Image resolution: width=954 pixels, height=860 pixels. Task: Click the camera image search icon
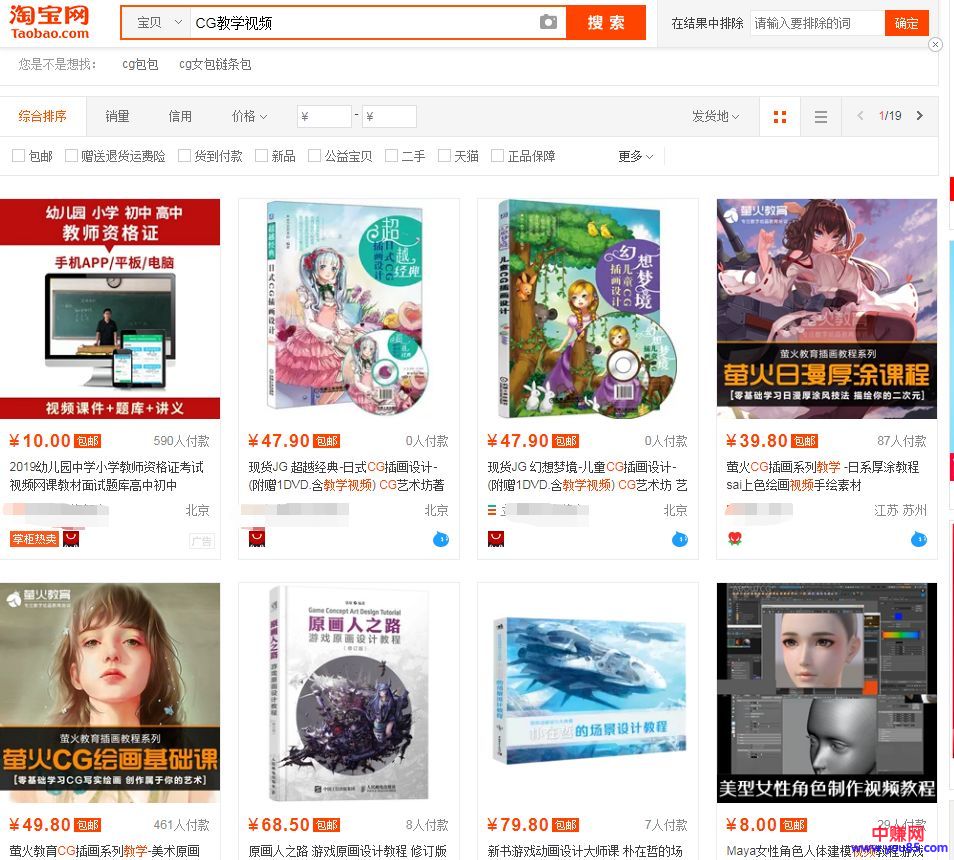click(x=548, y=22)
